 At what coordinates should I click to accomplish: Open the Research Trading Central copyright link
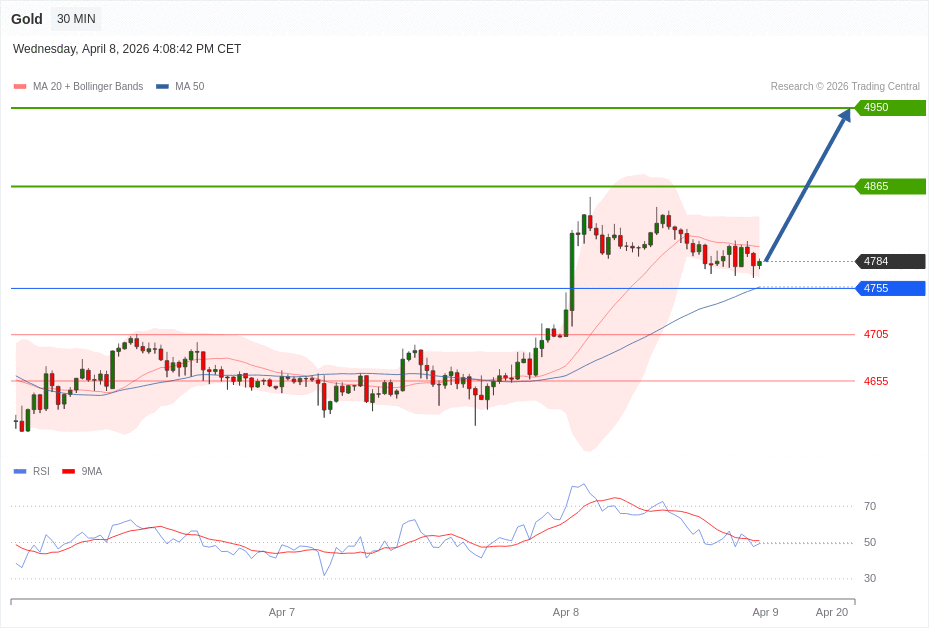coord(844,87)
